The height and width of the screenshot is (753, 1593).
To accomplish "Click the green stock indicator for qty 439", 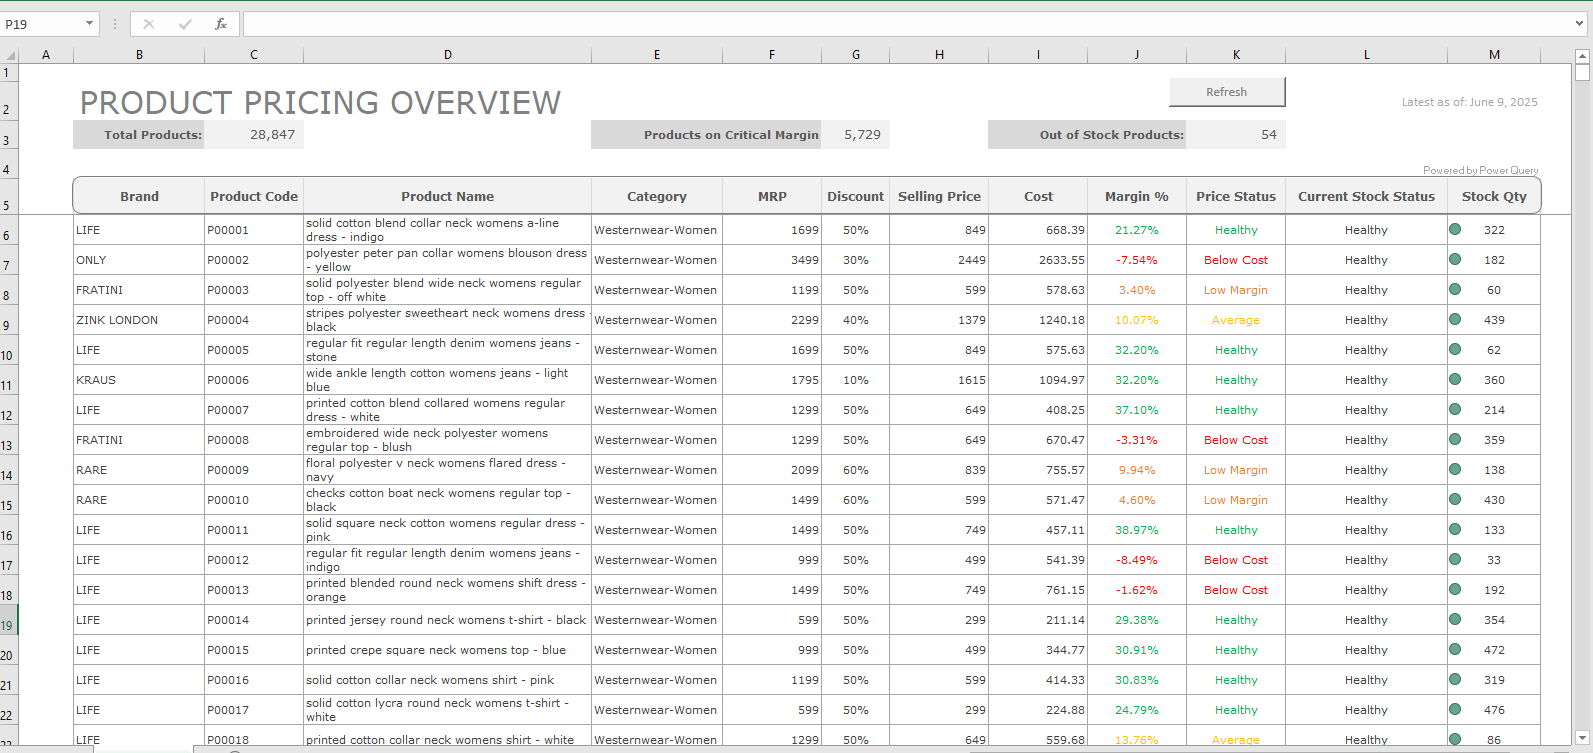I will pyautogui.click(x=1455, y=320).
